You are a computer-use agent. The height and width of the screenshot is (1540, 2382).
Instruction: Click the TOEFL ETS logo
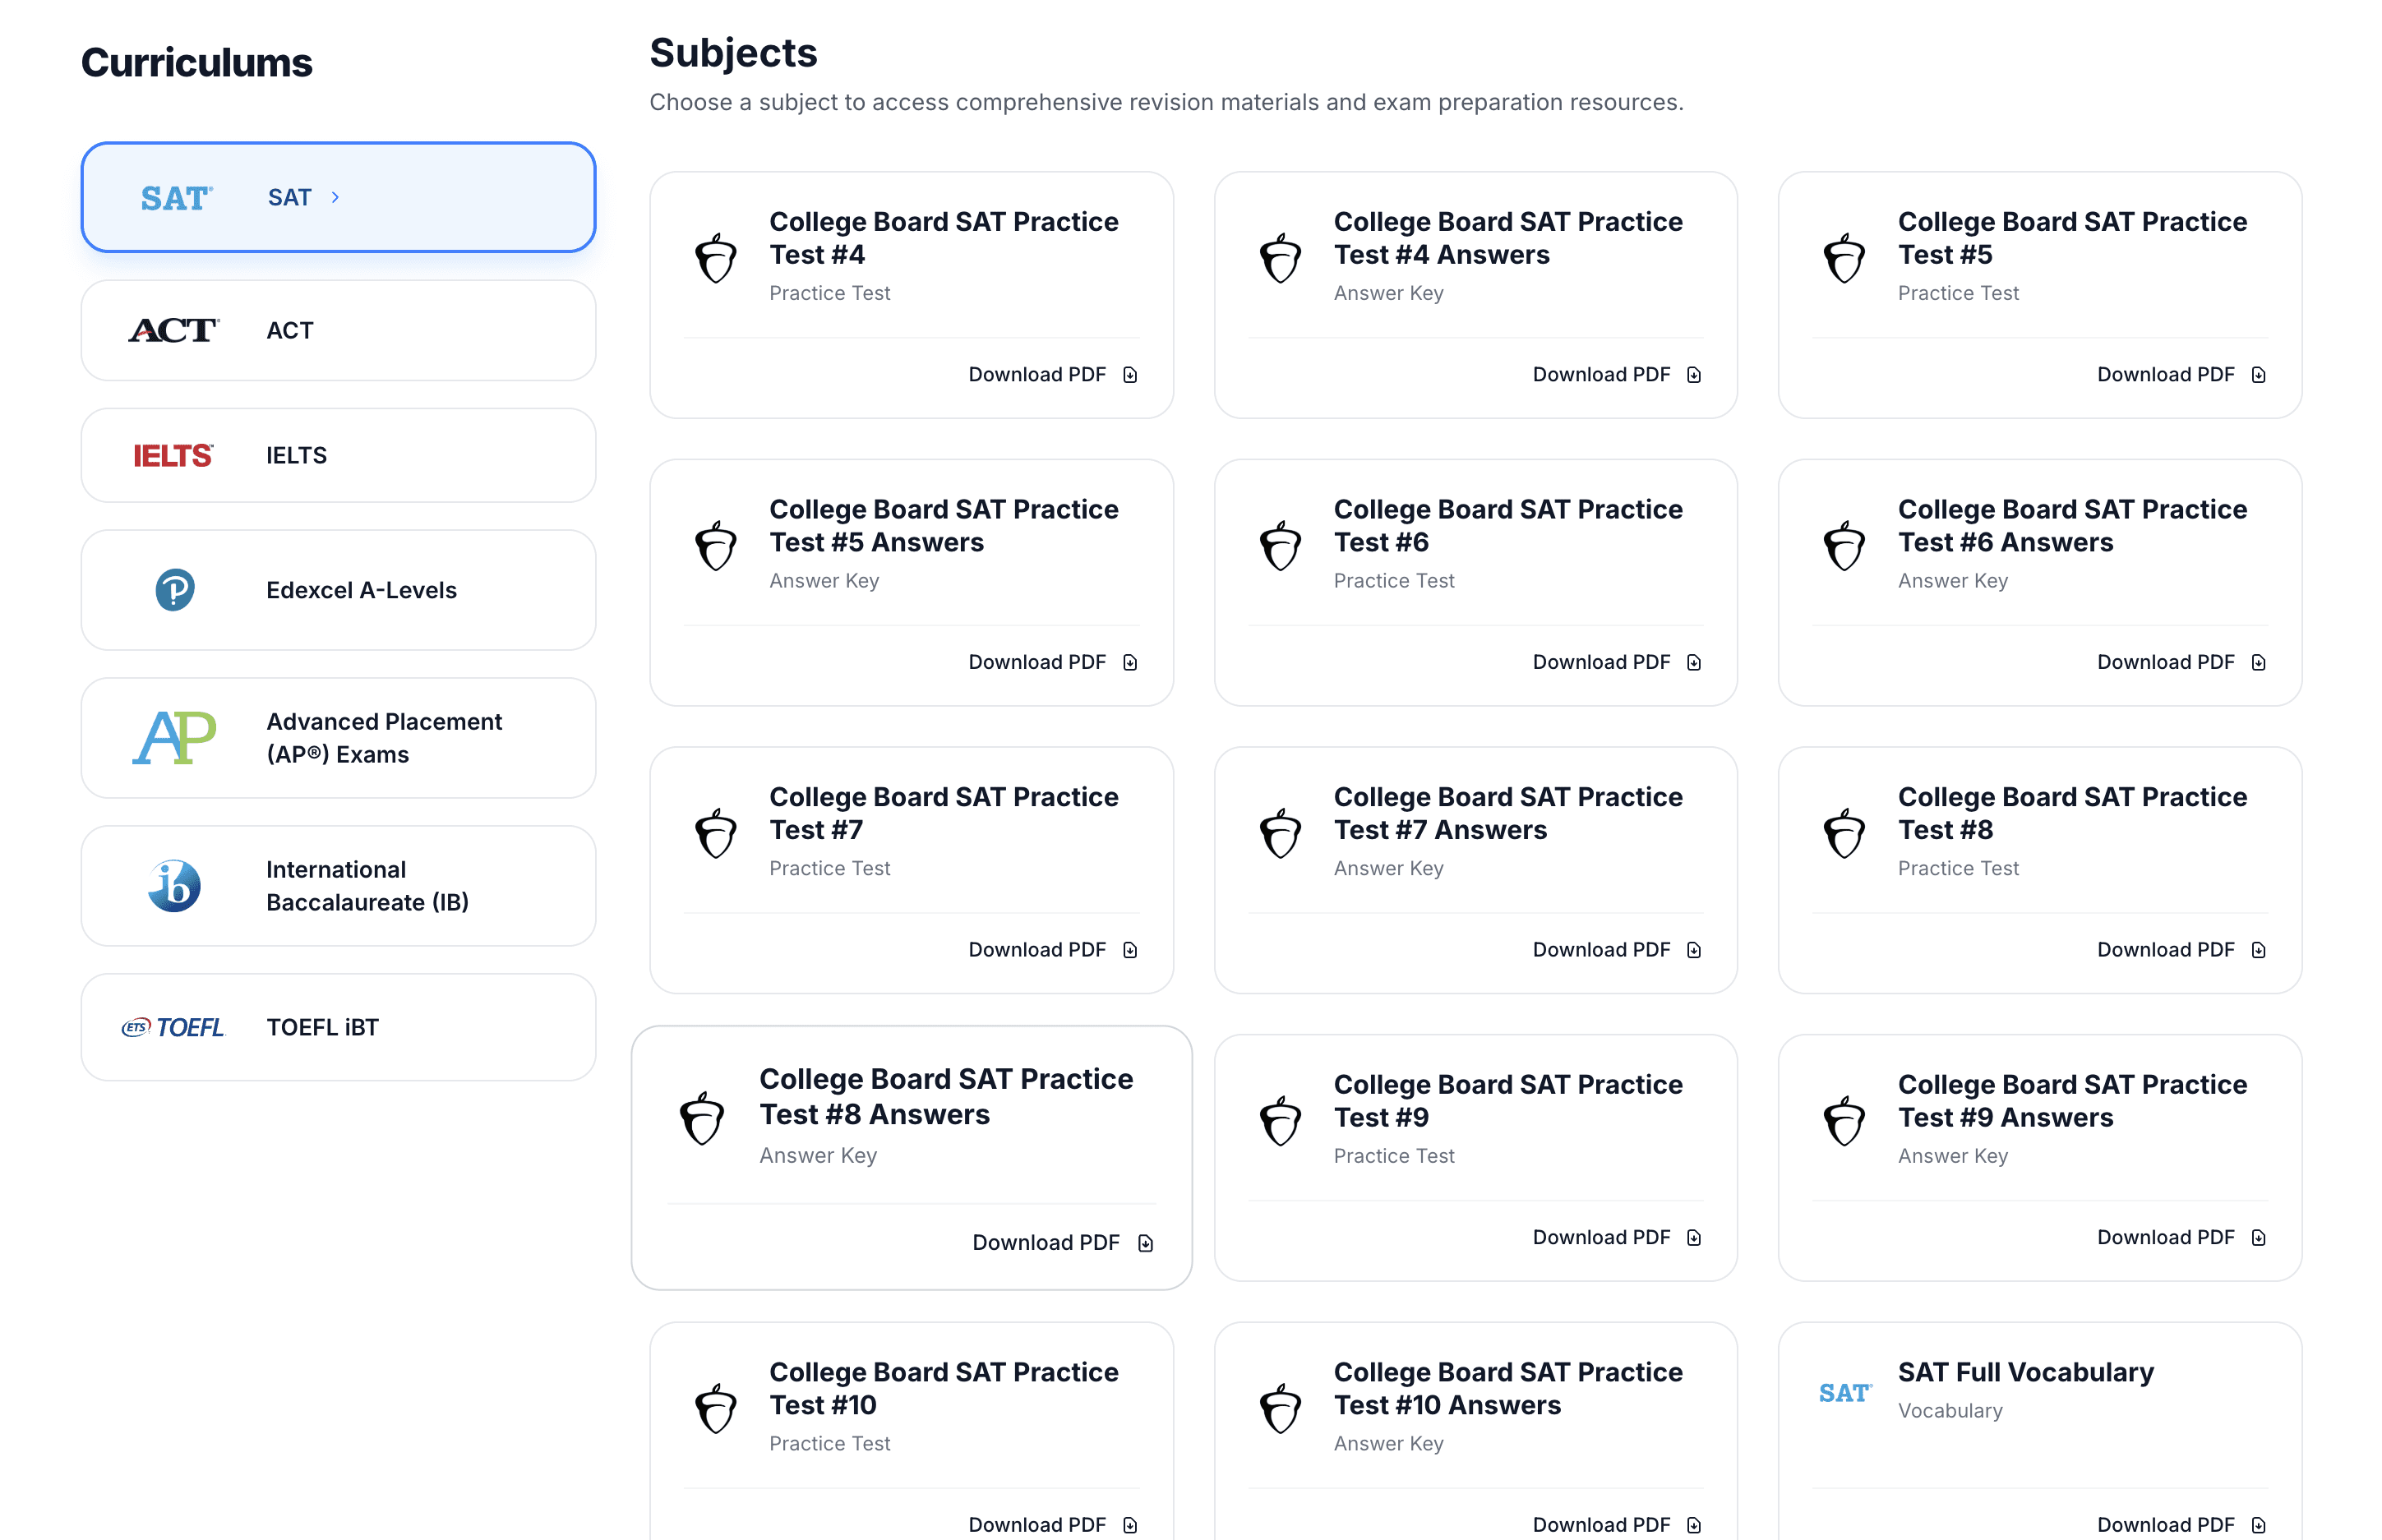[x=174, y=1027]
